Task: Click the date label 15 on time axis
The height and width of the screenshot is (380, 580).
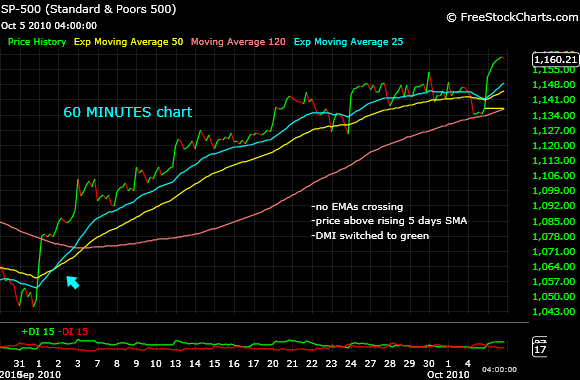Action: (x=215, y=364)
